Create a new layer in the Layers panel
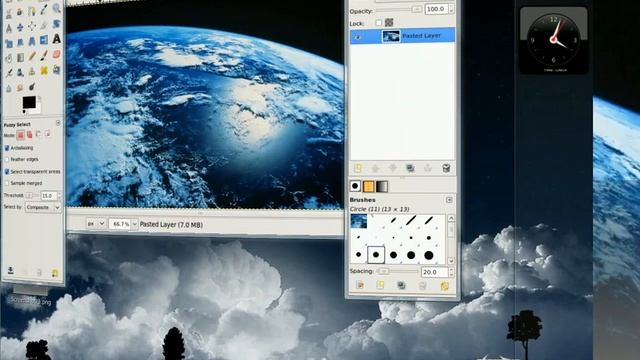This screenshot has height=360, width=640. (358, 168)
